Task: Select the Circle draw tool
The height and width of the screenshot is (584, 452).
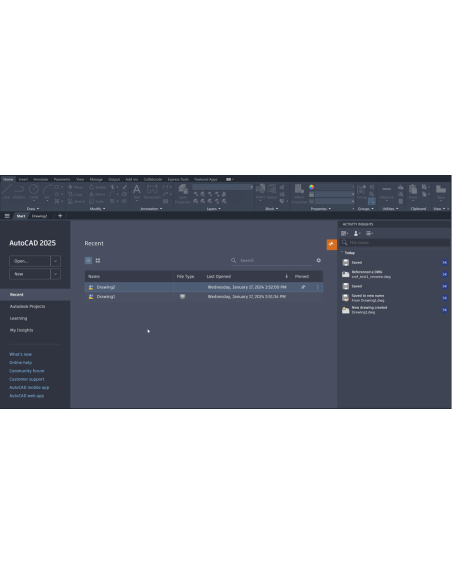Action: pos(34,191)
